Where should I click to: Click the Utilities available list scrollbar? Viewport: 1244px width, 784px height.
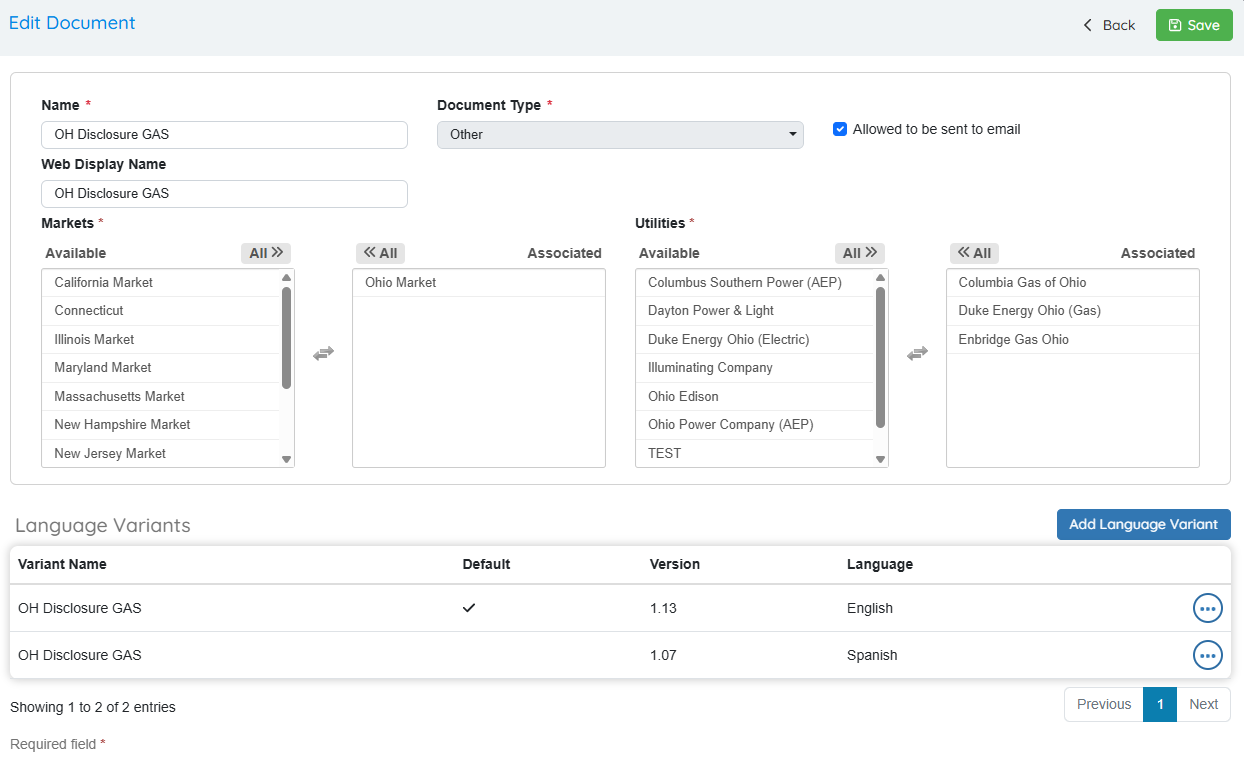(881, 357)
